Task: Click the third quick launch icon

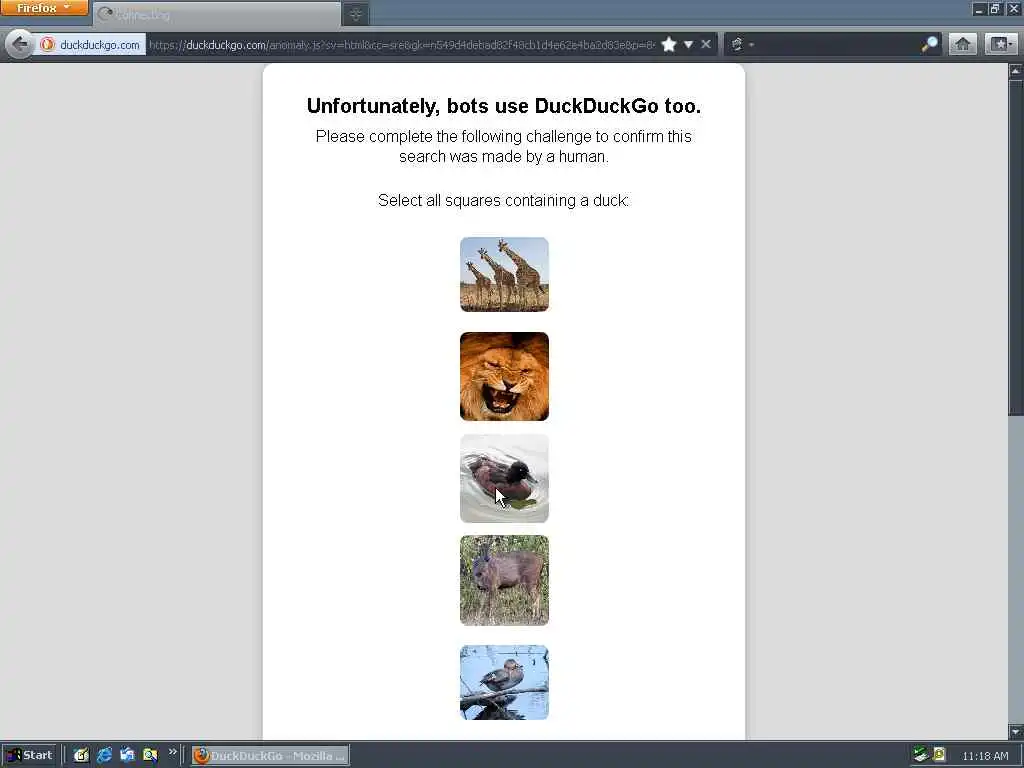Action: coord(127,756)
